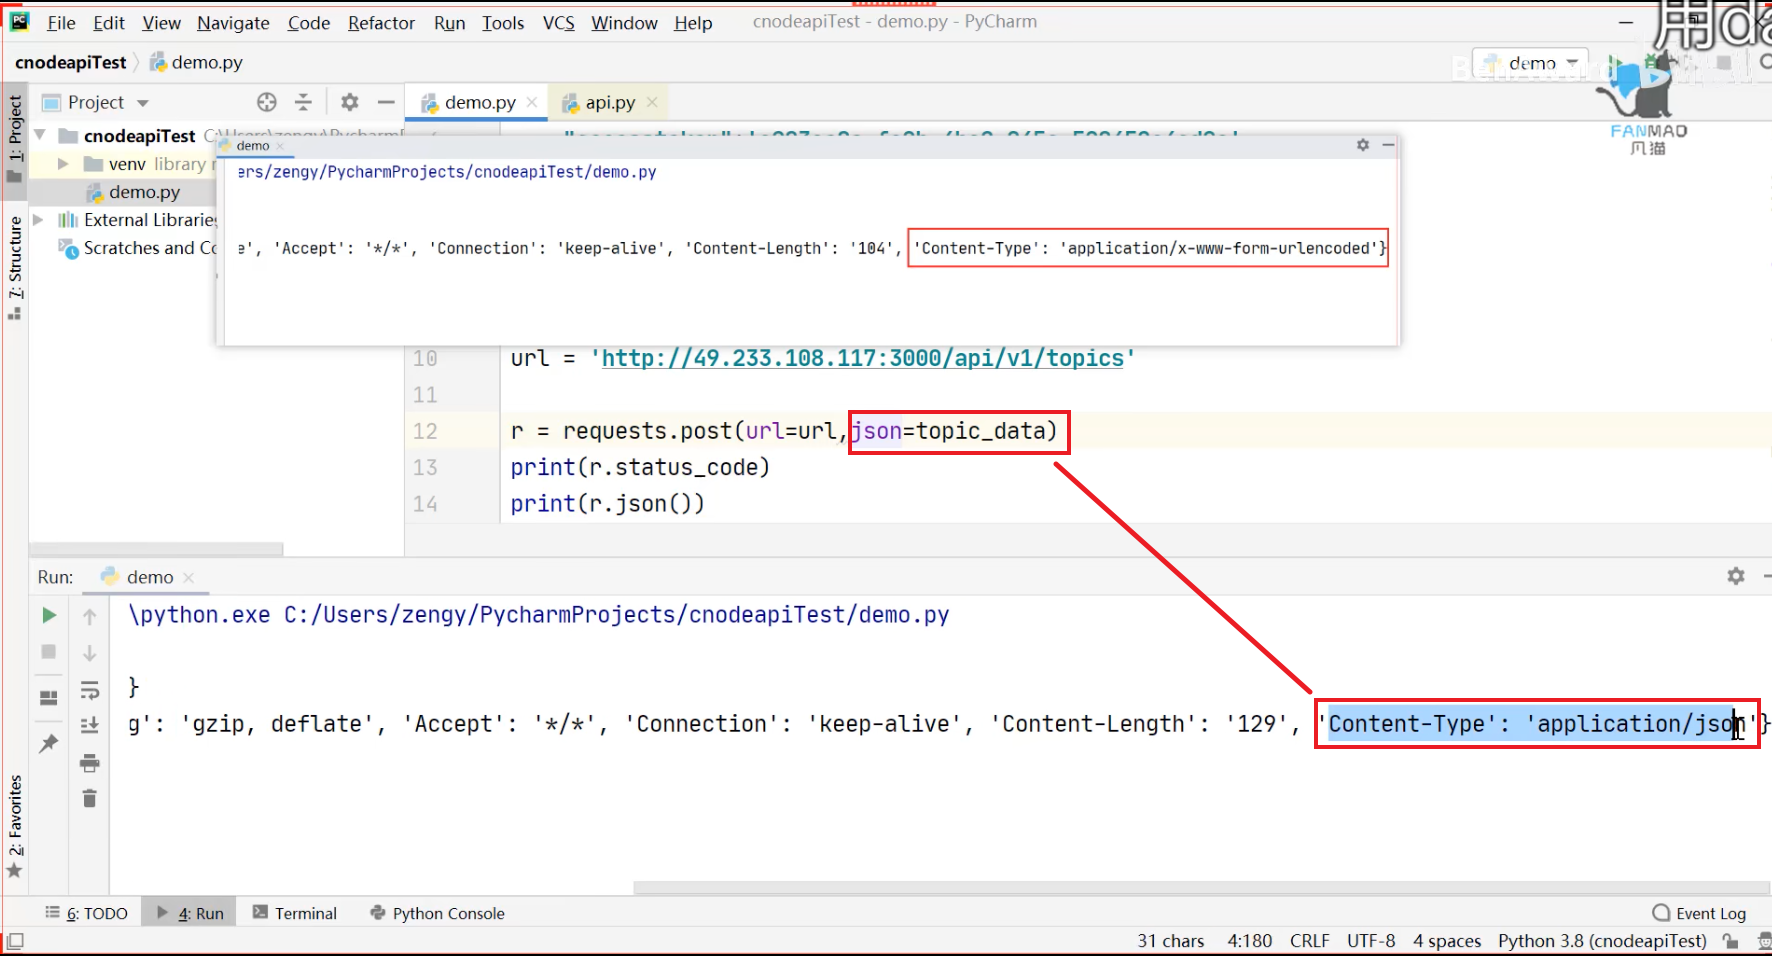Expand External Libraries node
The height and width of the screenshot is (956, 1772).
38,220
